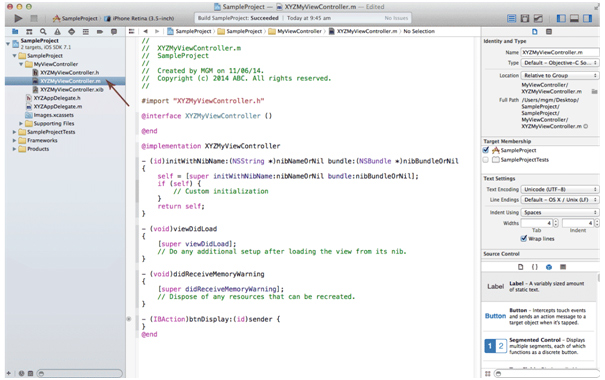Collapse the MyViewController group

click(21, 64)
